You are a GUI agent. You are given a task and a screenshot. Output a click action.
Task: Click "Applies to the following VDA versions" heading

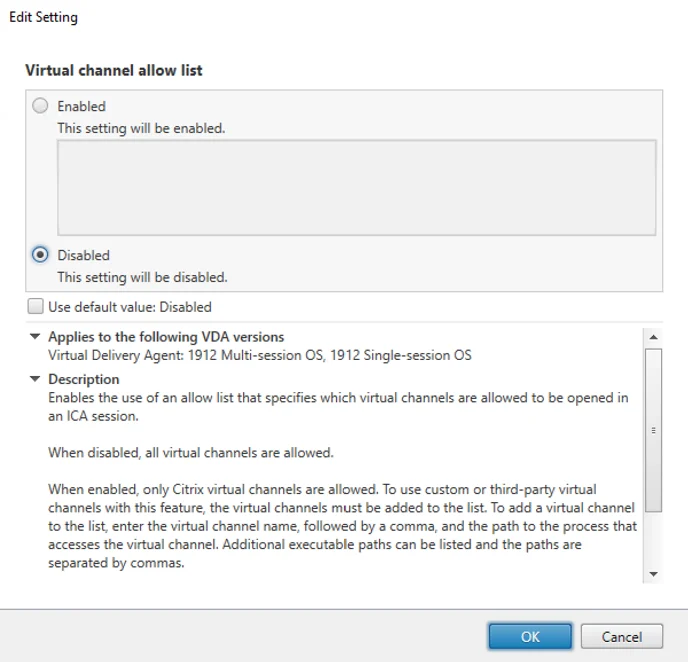point(166,337)
